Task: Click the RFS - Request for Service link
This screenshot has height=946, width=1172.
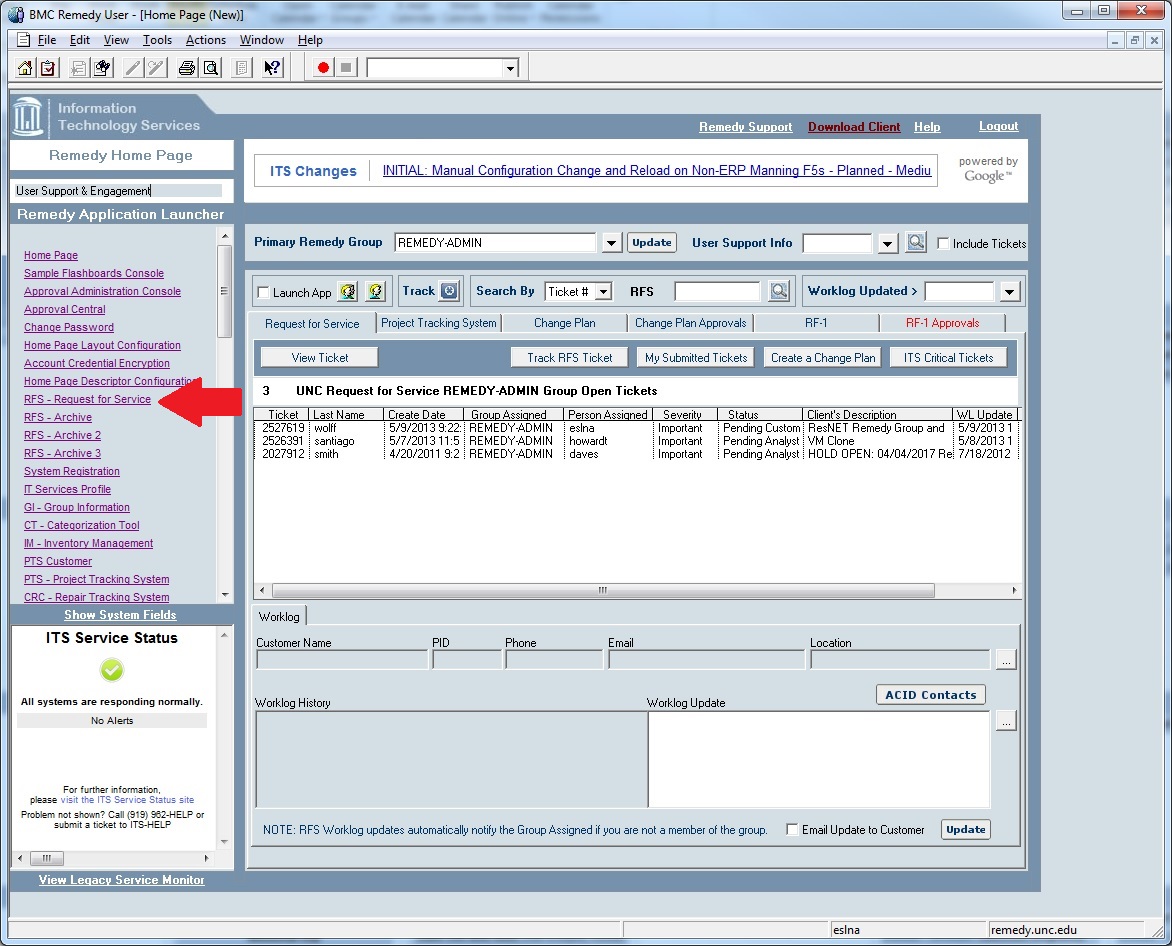Action: [87, 399]
